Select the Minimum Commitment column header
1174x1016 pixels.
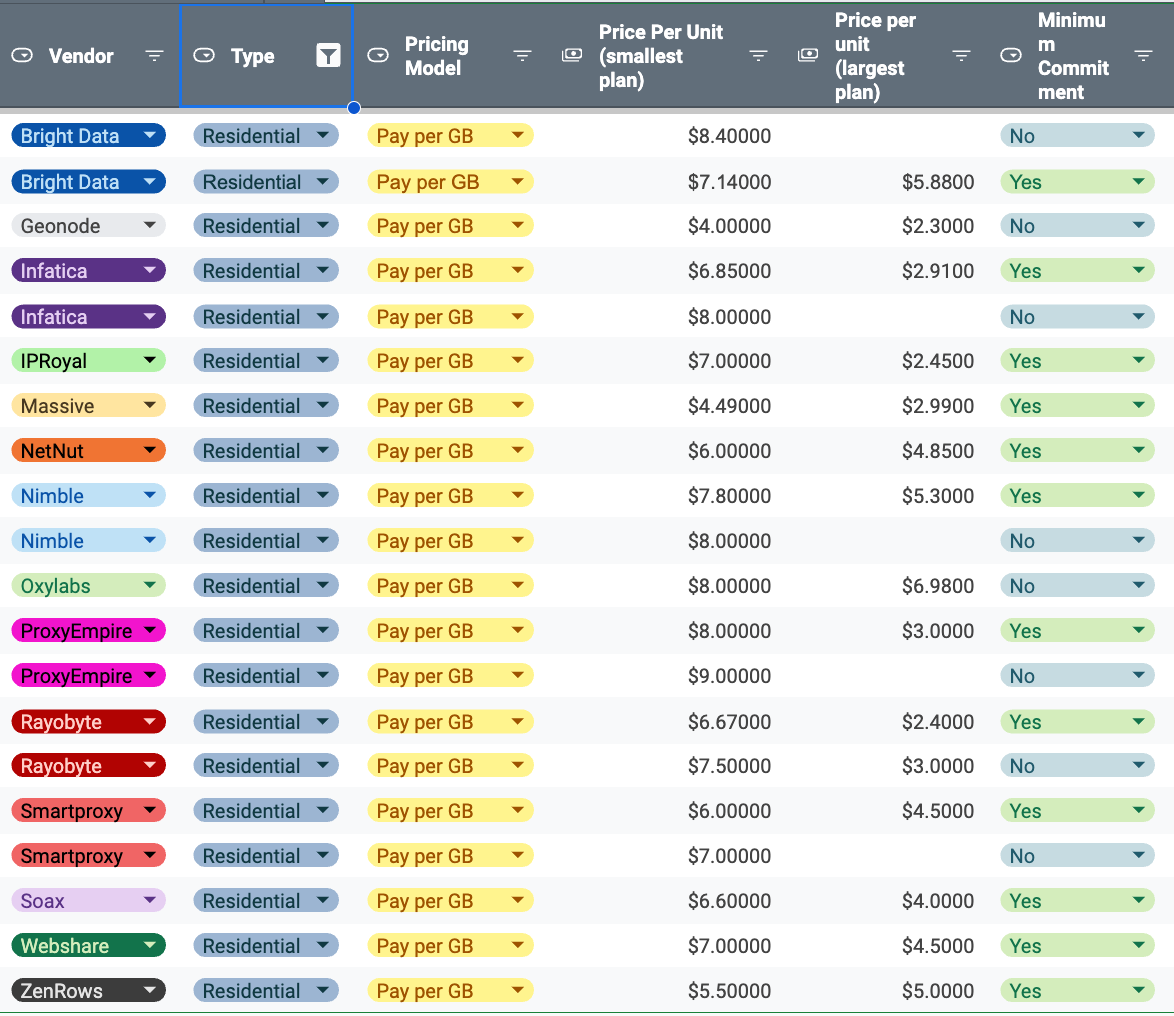coord(1072,55)
